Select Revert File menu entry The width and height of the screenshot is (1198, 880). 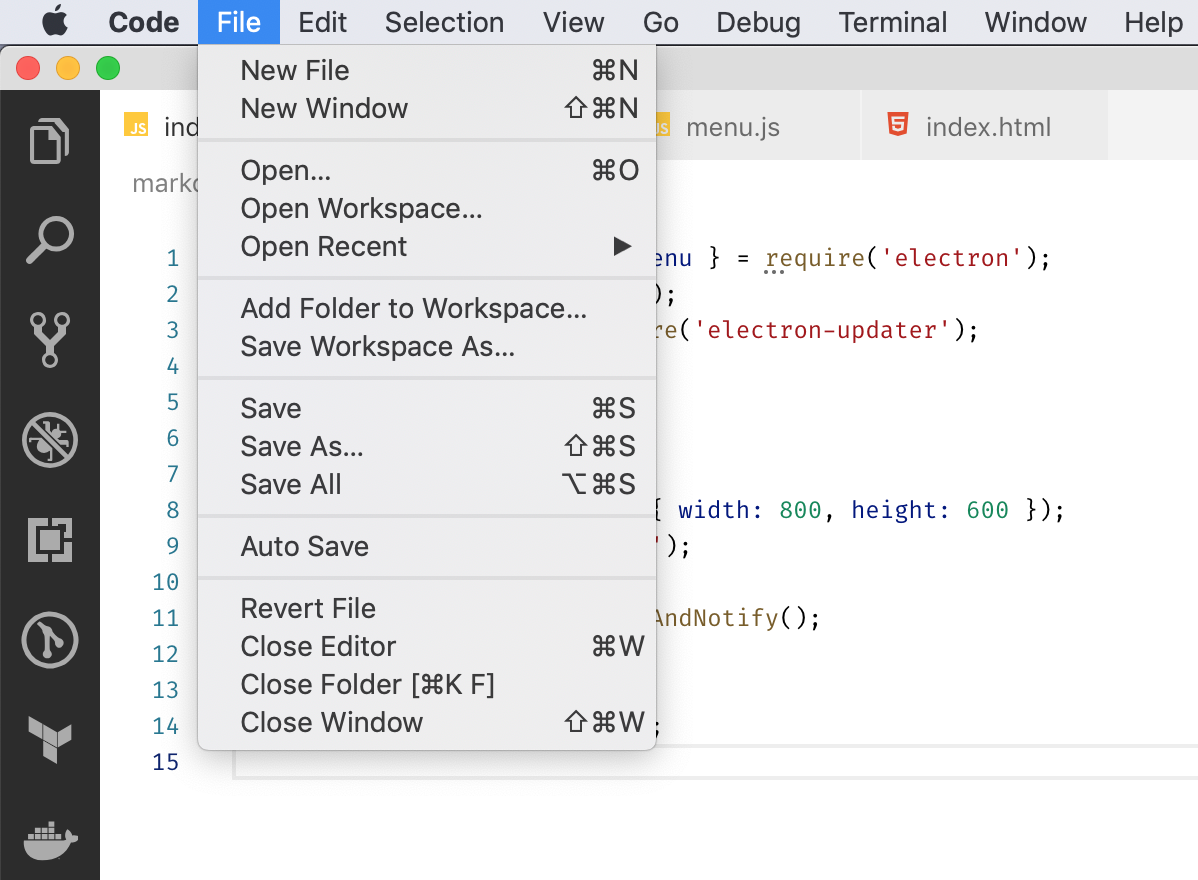tap(426, 609)
